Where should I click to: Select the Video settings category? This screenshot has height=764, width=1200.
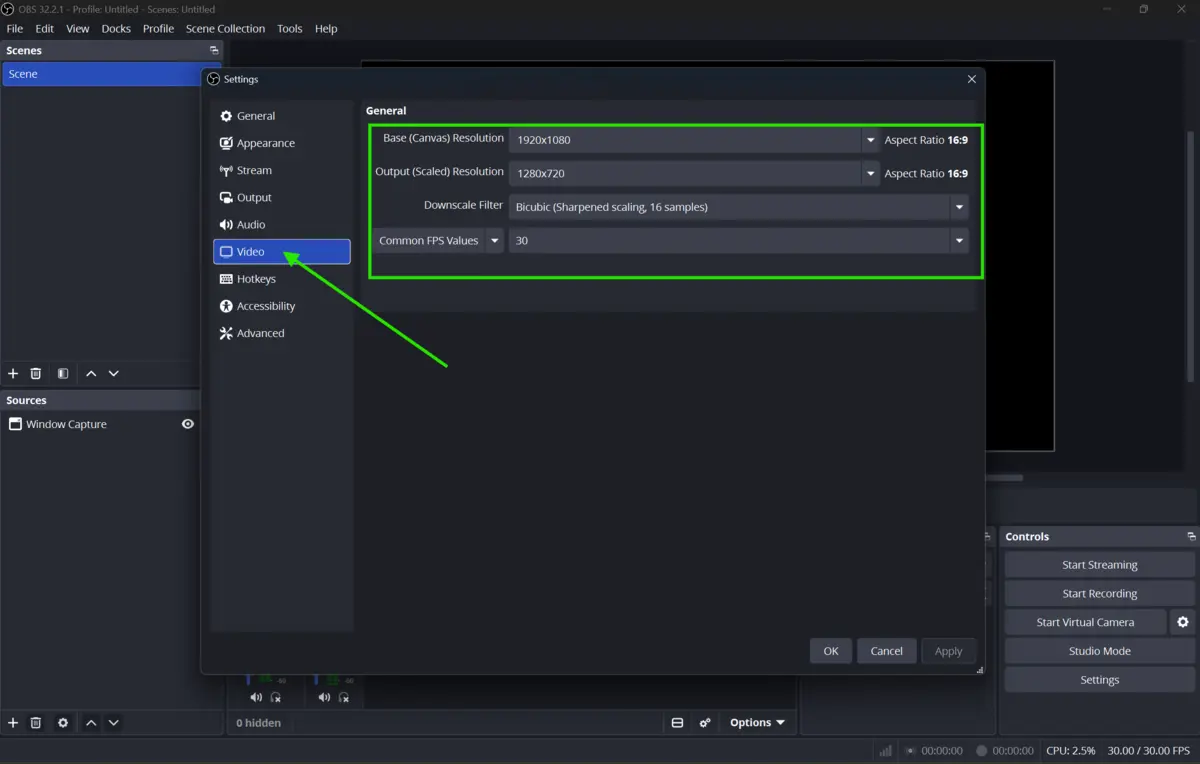(282, 252)
